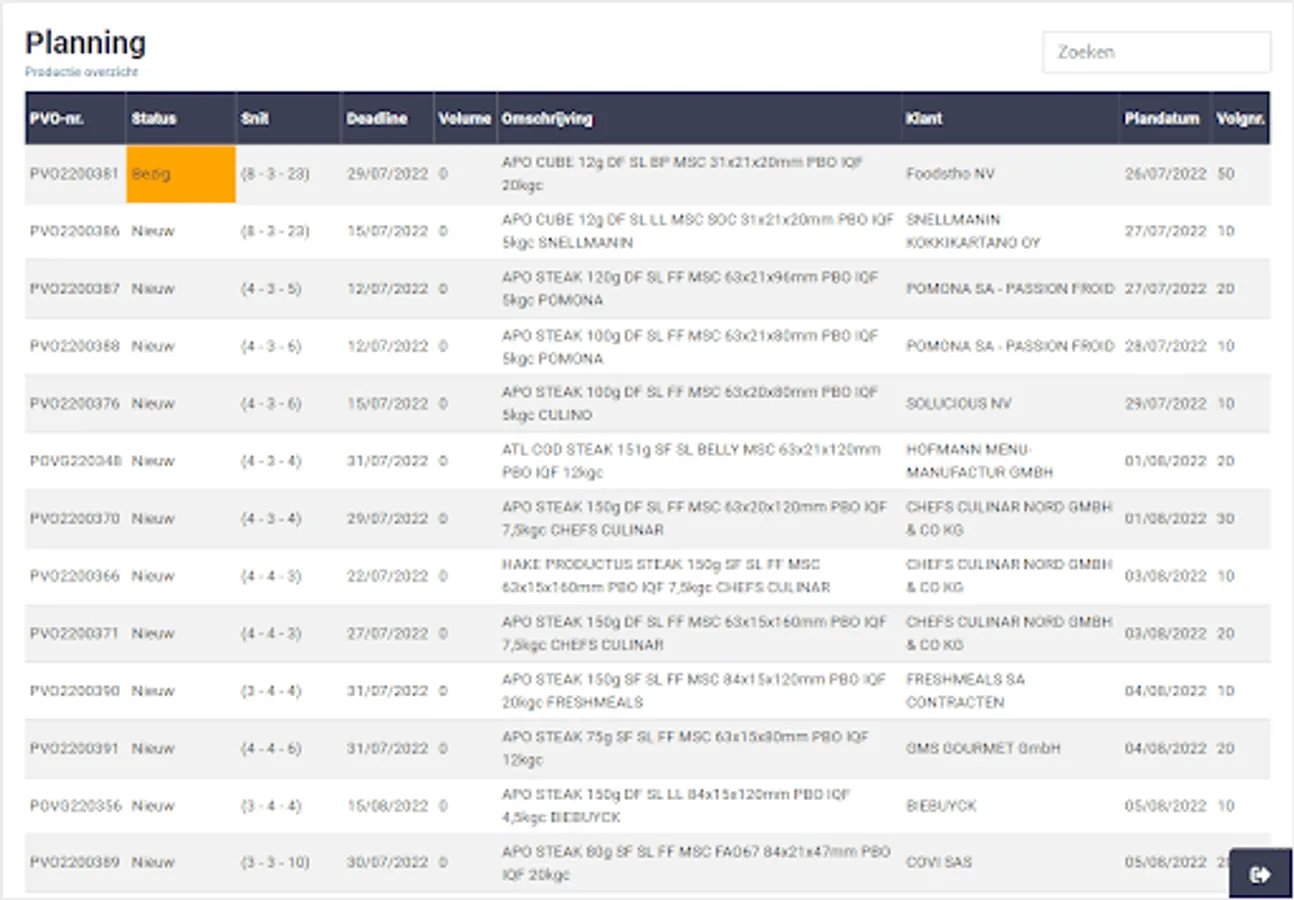Select order PVO2200371
The width and height of the screenshot is (1294, 900).
pos(74,634)
